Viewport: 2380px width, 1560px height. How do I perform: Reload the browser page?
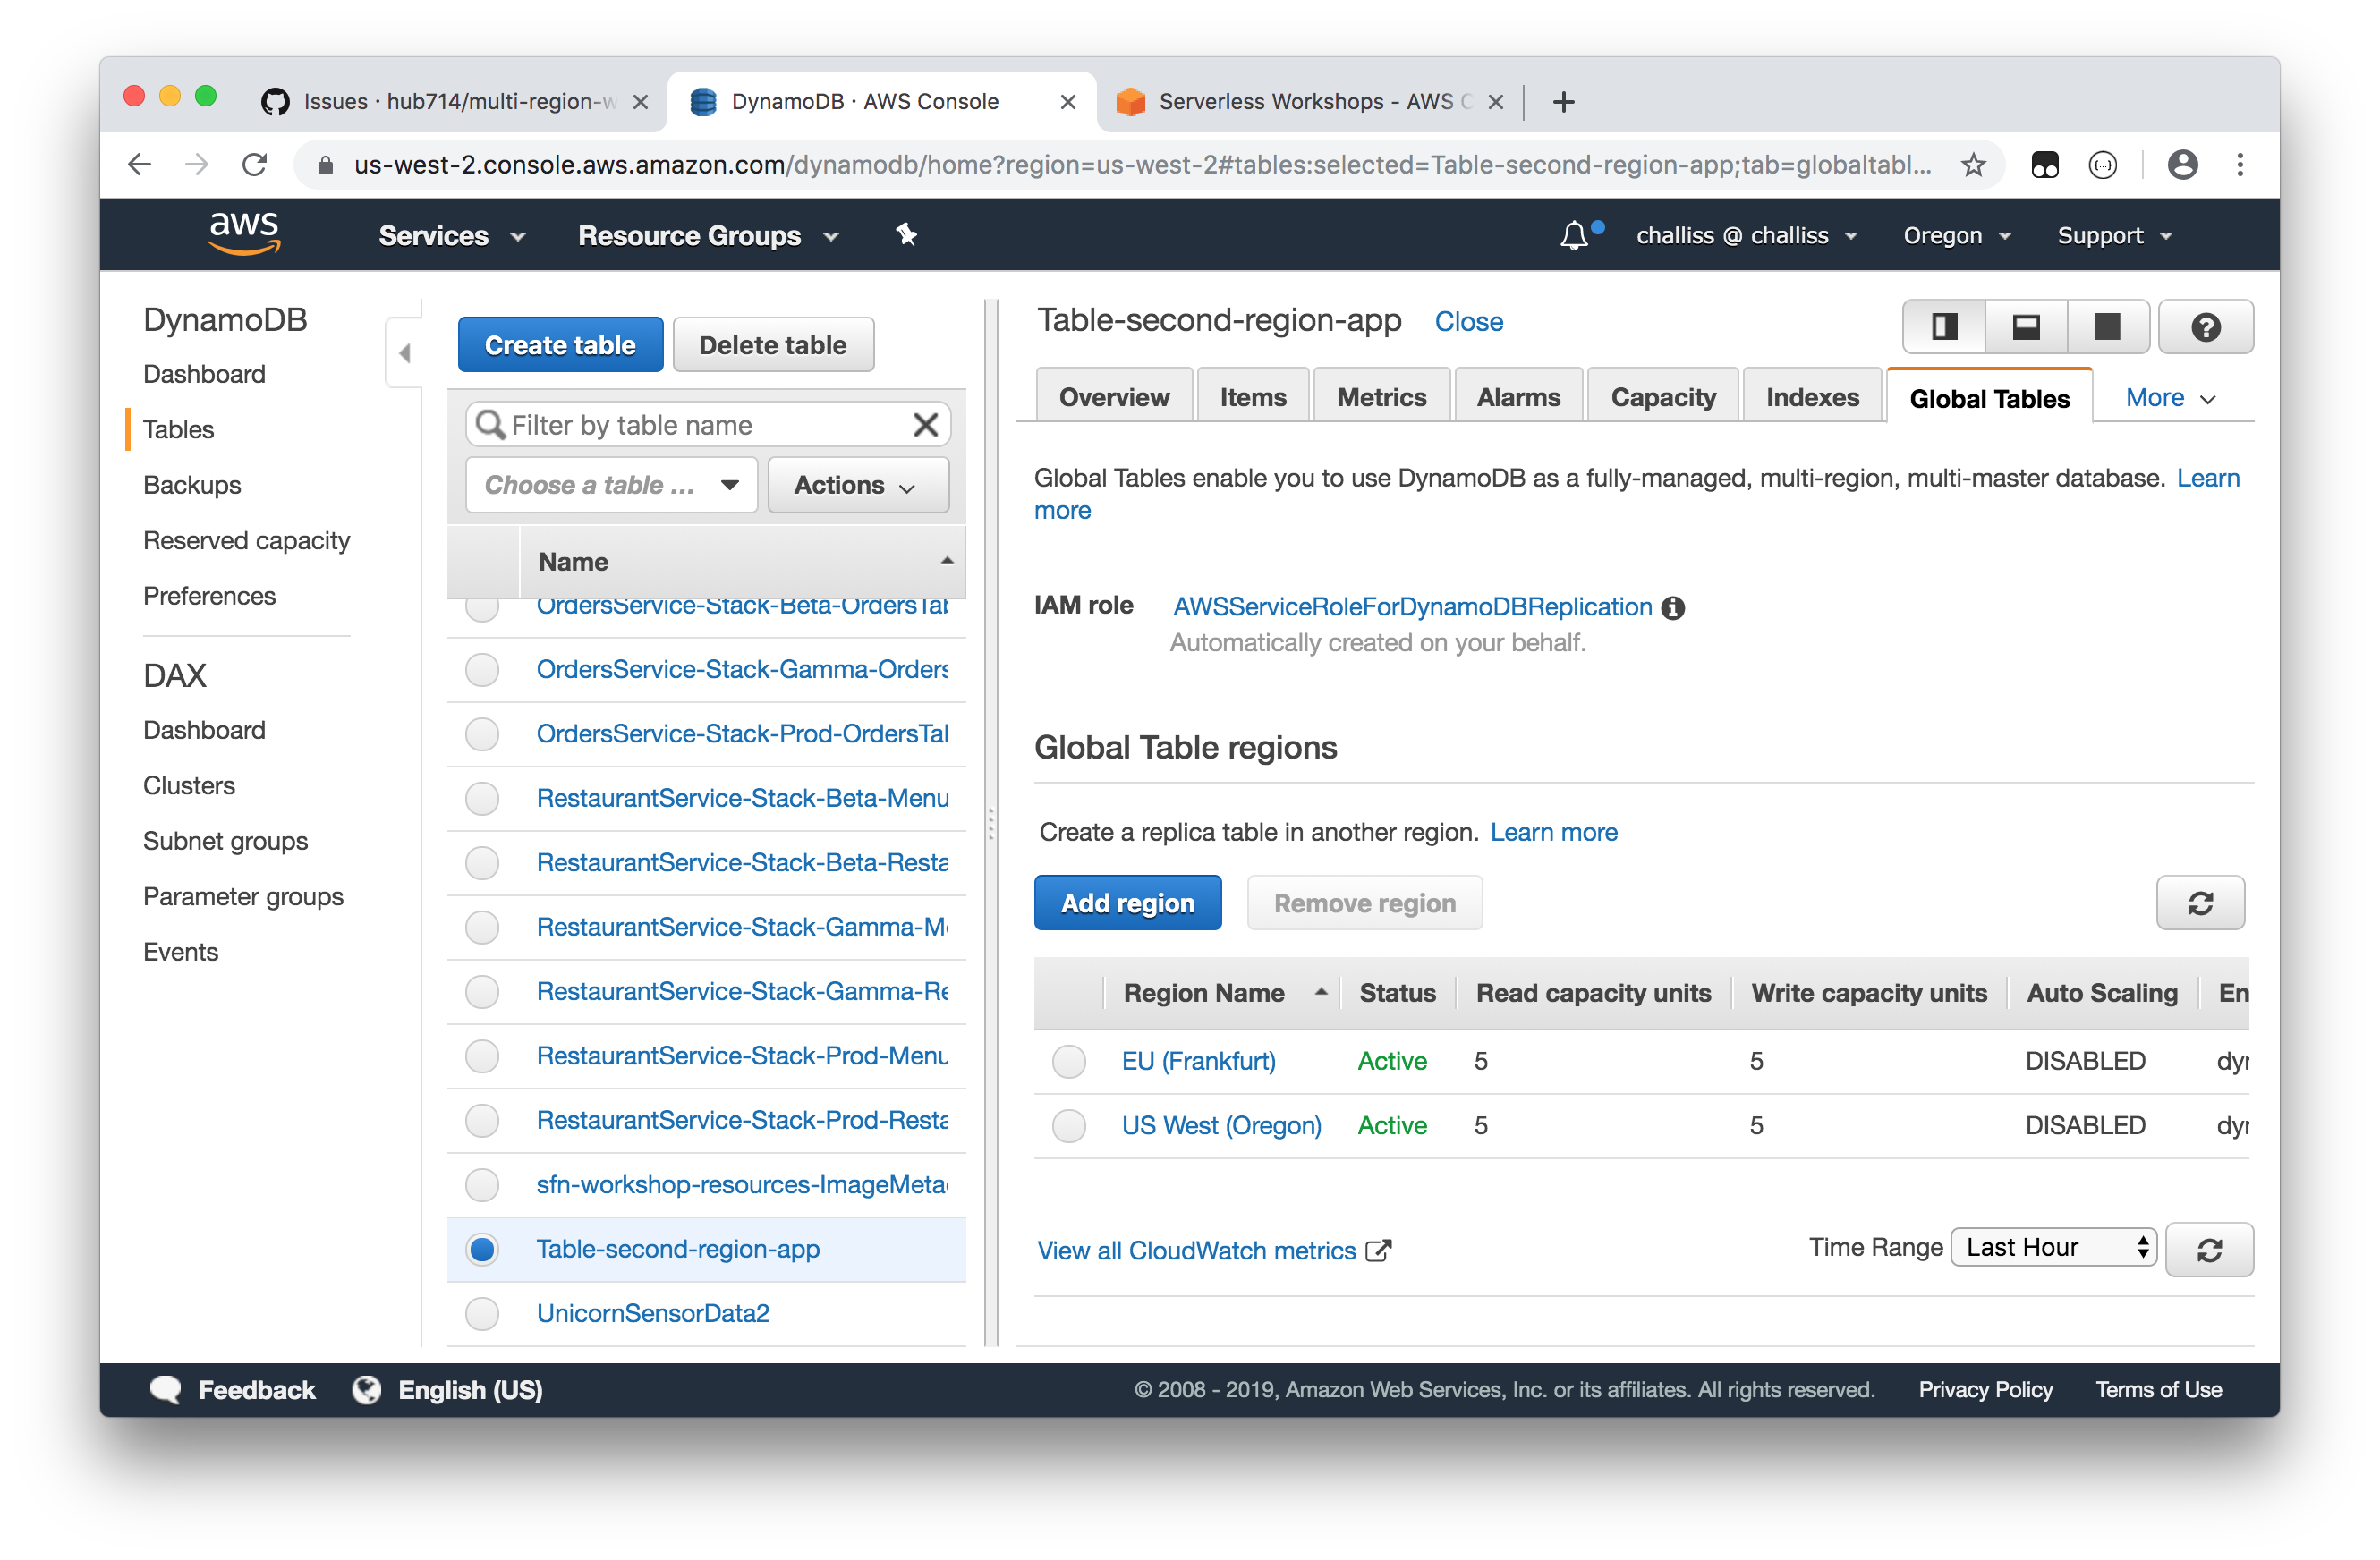(x=255, y=164)
